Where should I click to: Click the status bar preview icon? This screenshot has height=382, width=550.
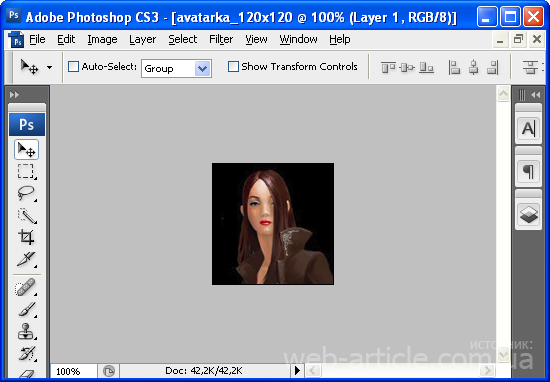coord(109,371)
